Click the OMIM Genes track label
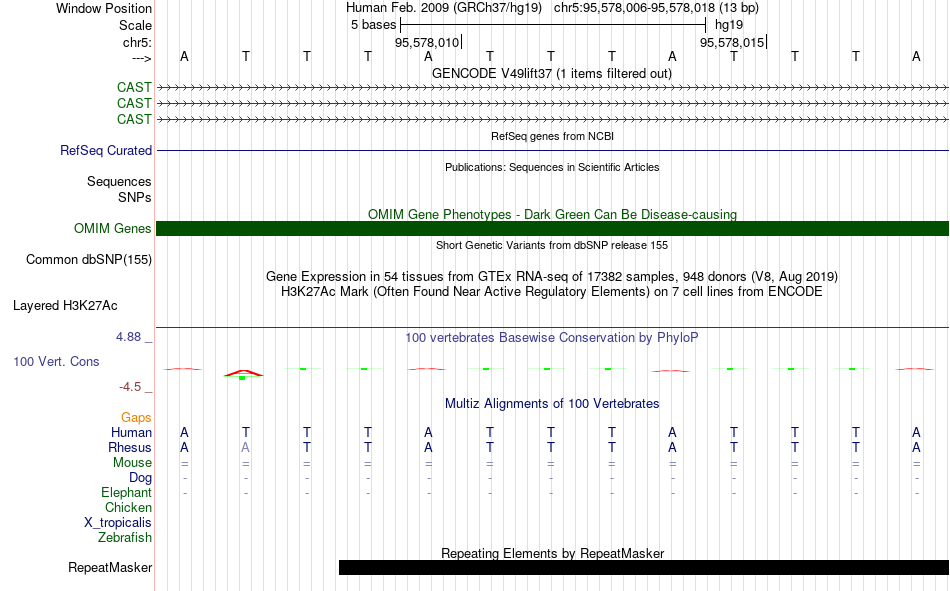 [x=113, y=229]
